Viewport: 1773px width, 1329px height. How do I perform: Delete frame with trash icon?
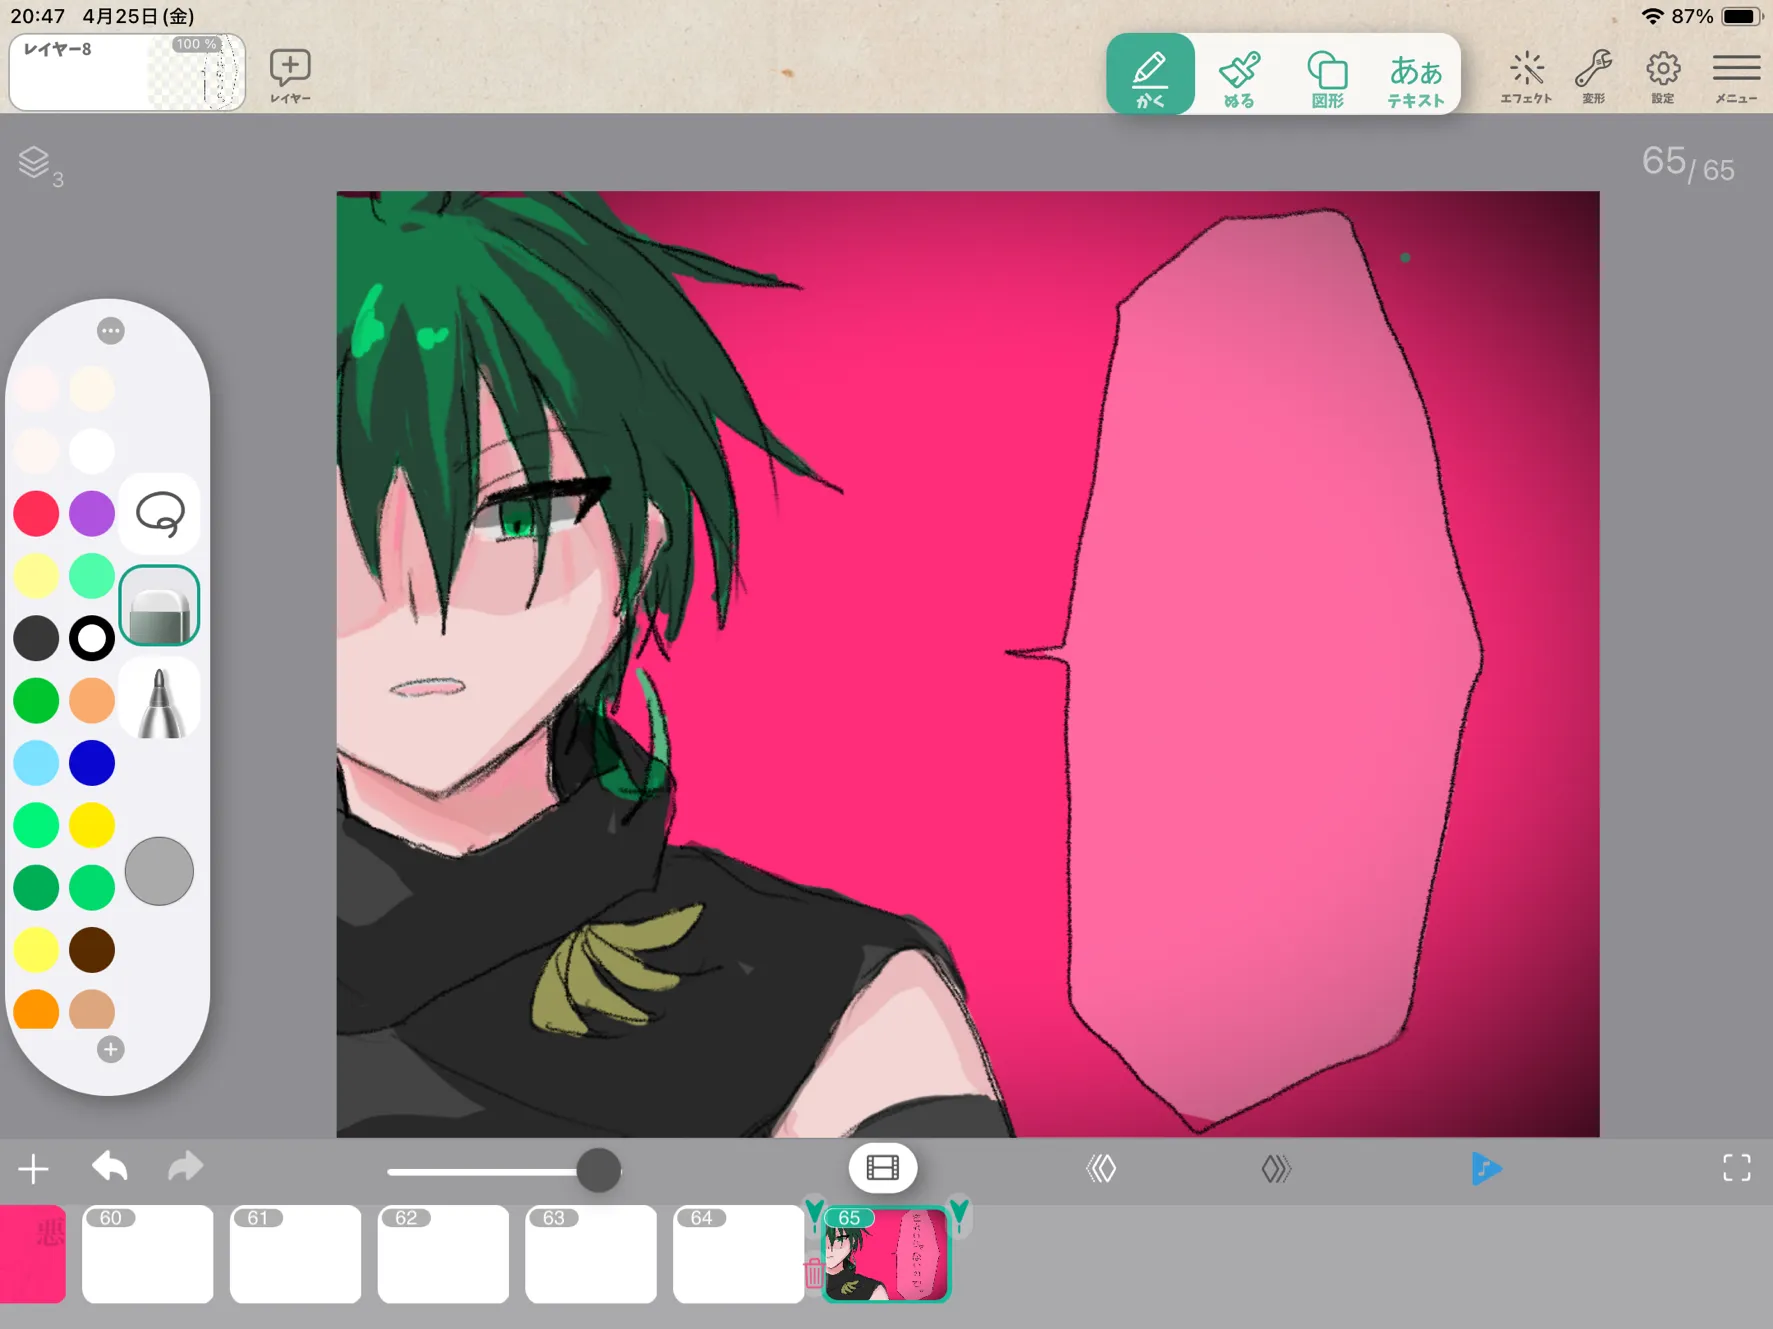[x=813, y=1273]
